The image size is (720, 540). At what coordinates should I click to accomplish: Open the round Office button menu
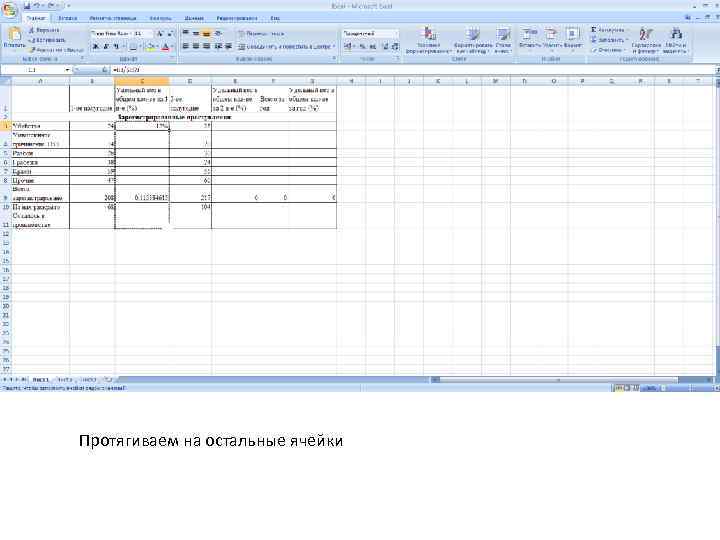(x=9, y=10)
